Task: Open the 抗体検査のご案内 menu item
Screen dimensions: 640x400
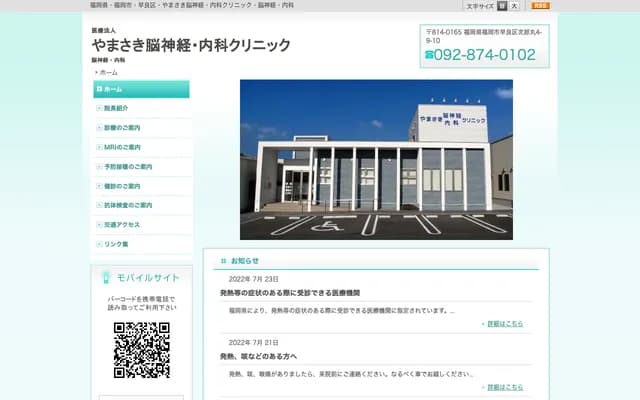Action: tap(128, 205)
